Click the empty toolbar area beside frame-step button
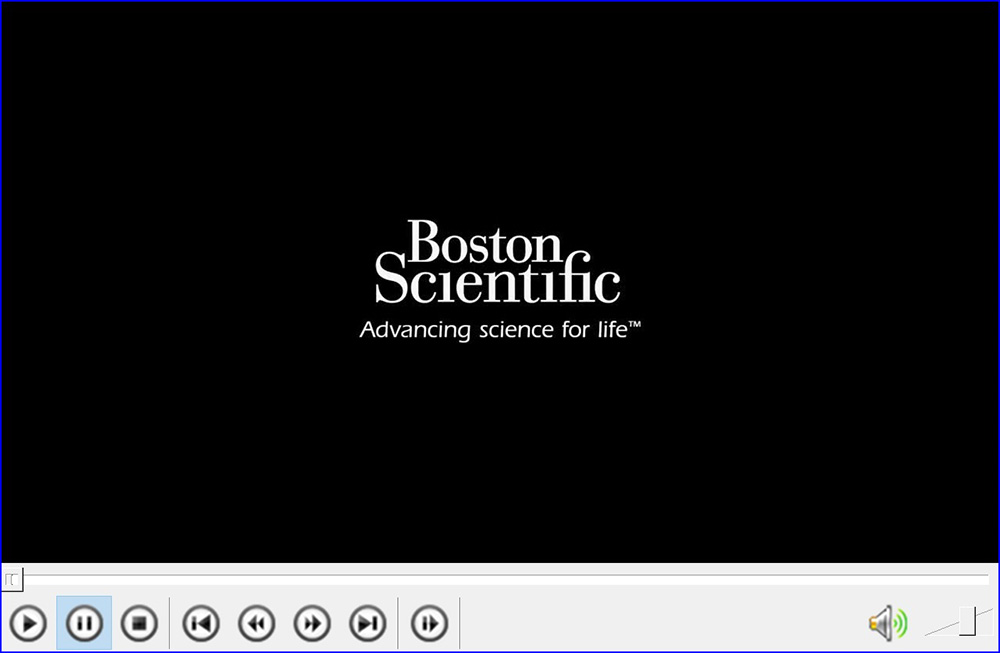The width and height of the screenshot is (1000, 653). pos(650,624)
